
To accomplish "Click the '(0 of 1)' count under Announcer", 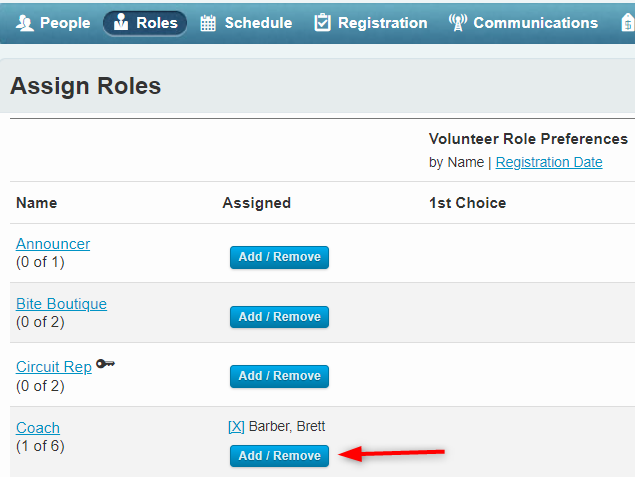I will pyautogui.click(x=40, y=262).
